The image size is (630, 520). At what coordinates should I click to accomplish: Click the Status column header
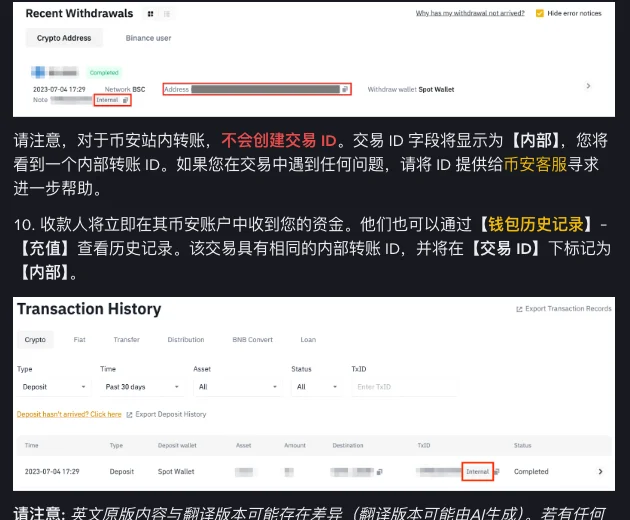pyautogui.click(x=522, y=446)
